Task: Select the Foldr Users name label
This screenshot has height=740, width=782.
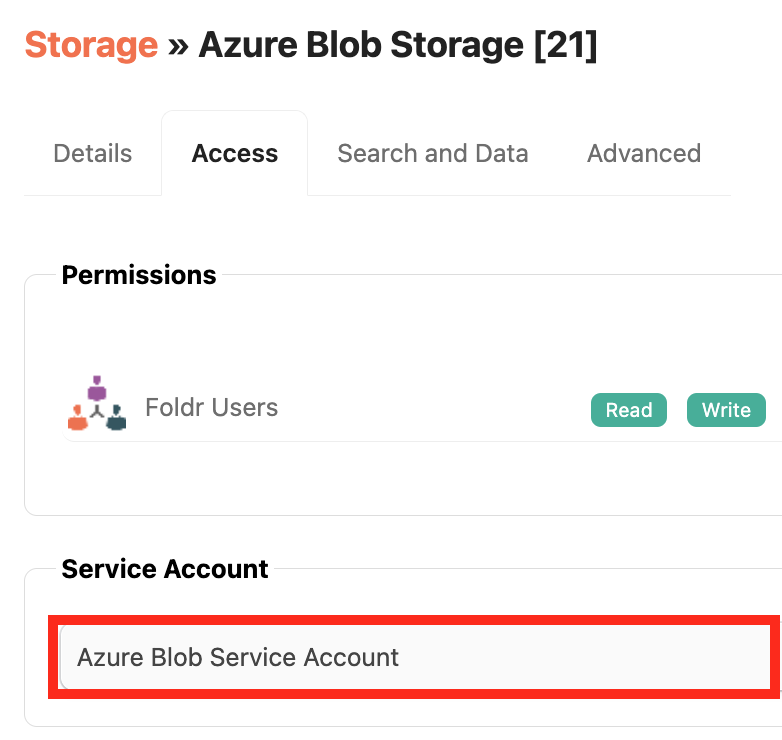Action: tap(211, 408)
